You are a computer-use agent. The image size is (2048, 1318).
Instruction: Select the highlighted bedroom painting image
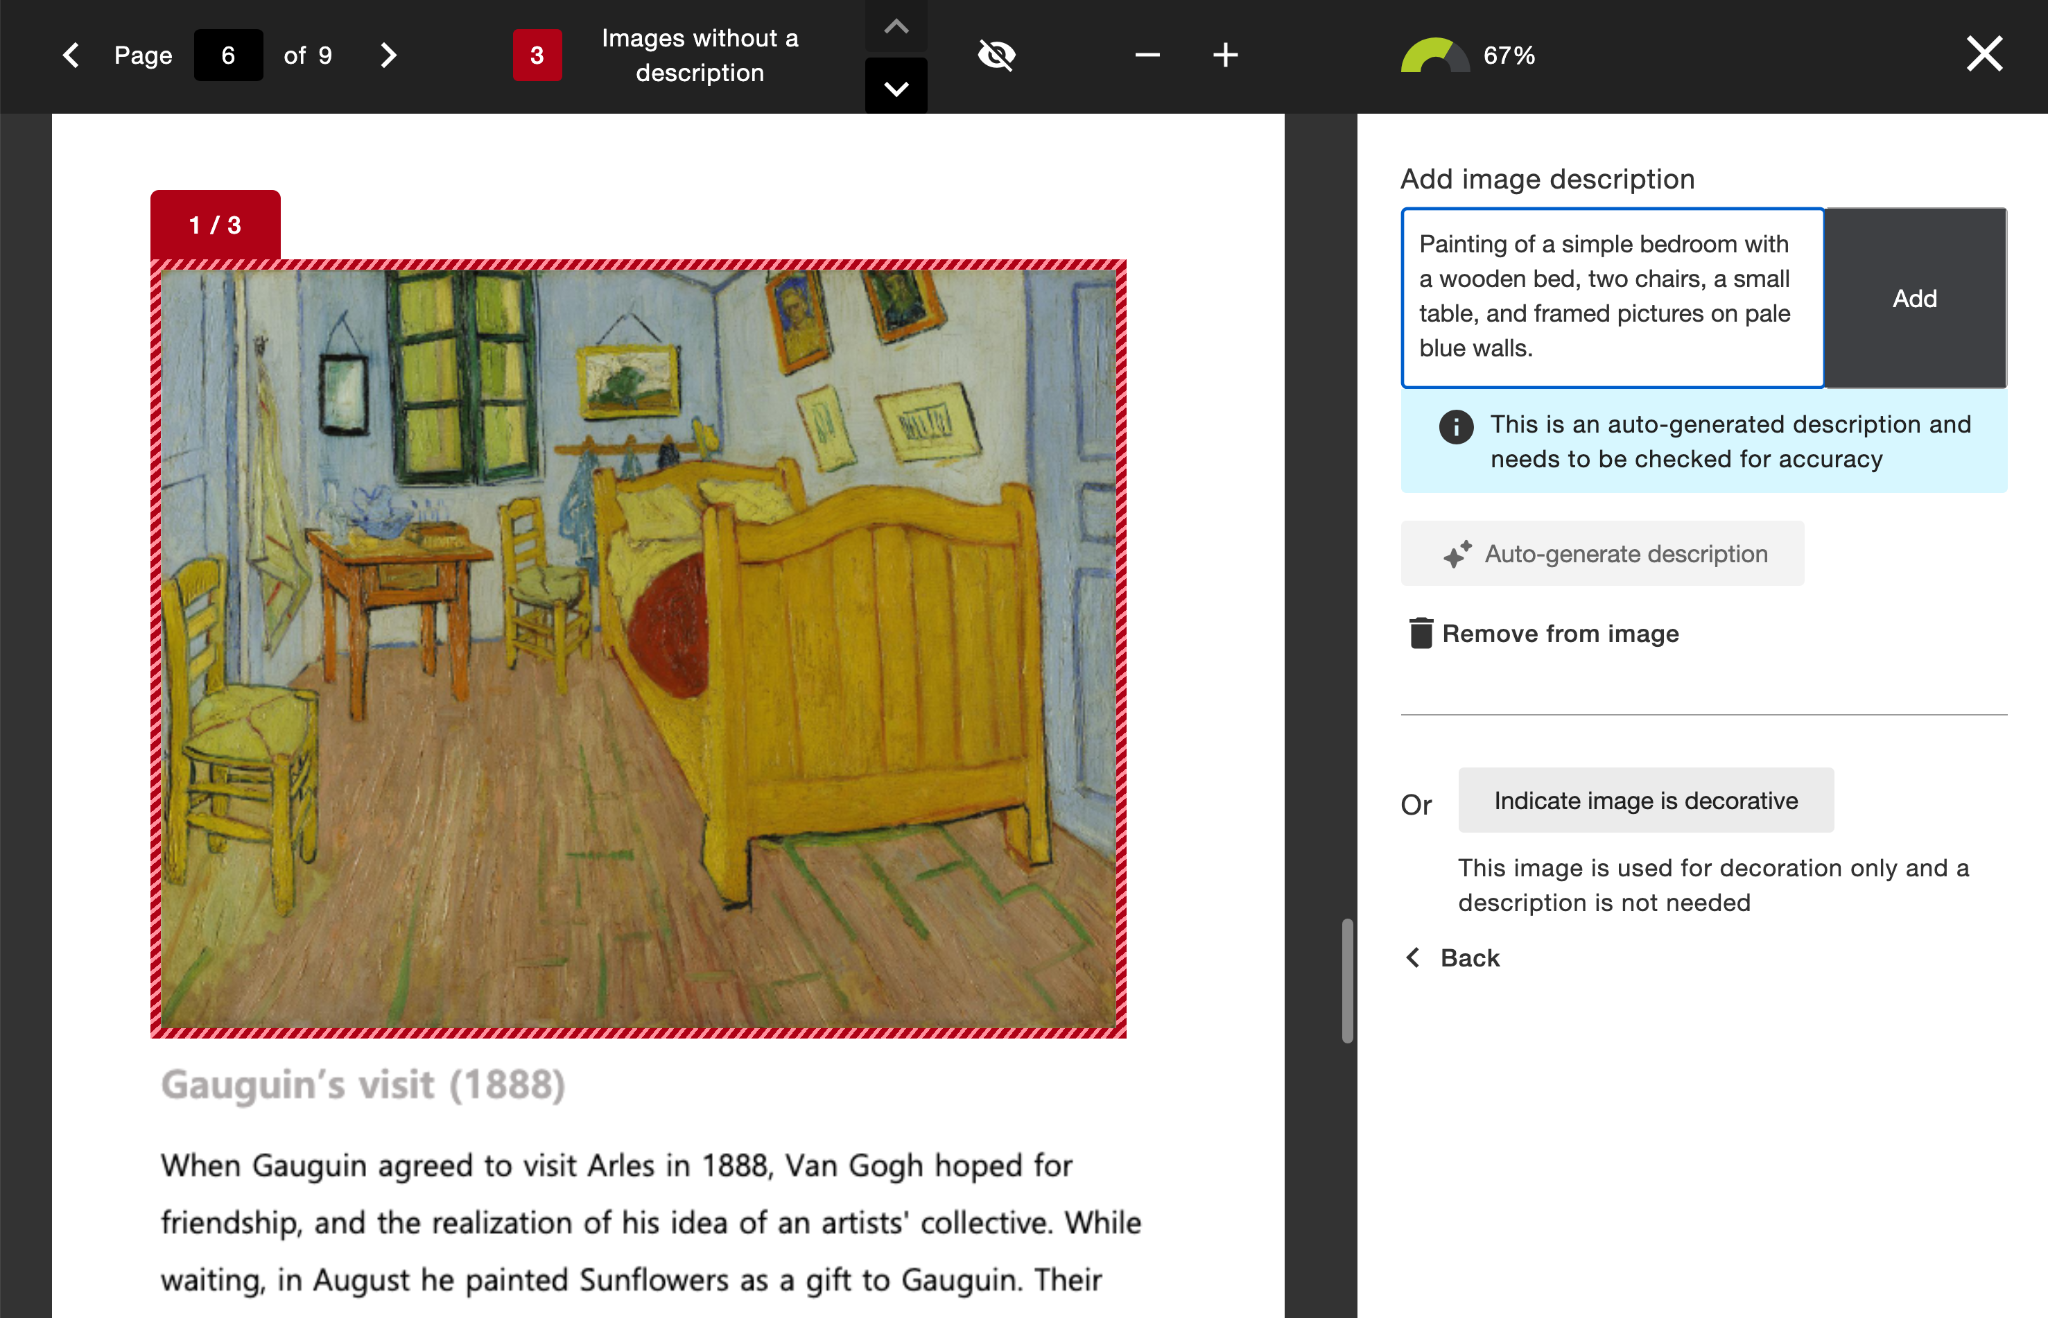[638, 649]
